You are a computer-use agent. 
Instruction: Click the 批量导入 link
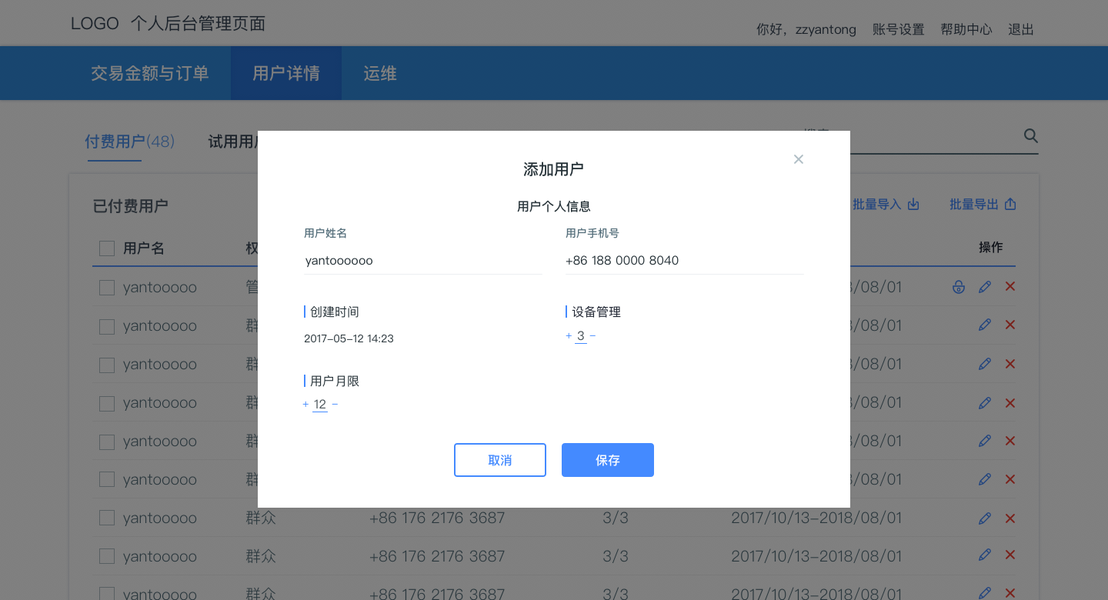(x=885, y=204)
